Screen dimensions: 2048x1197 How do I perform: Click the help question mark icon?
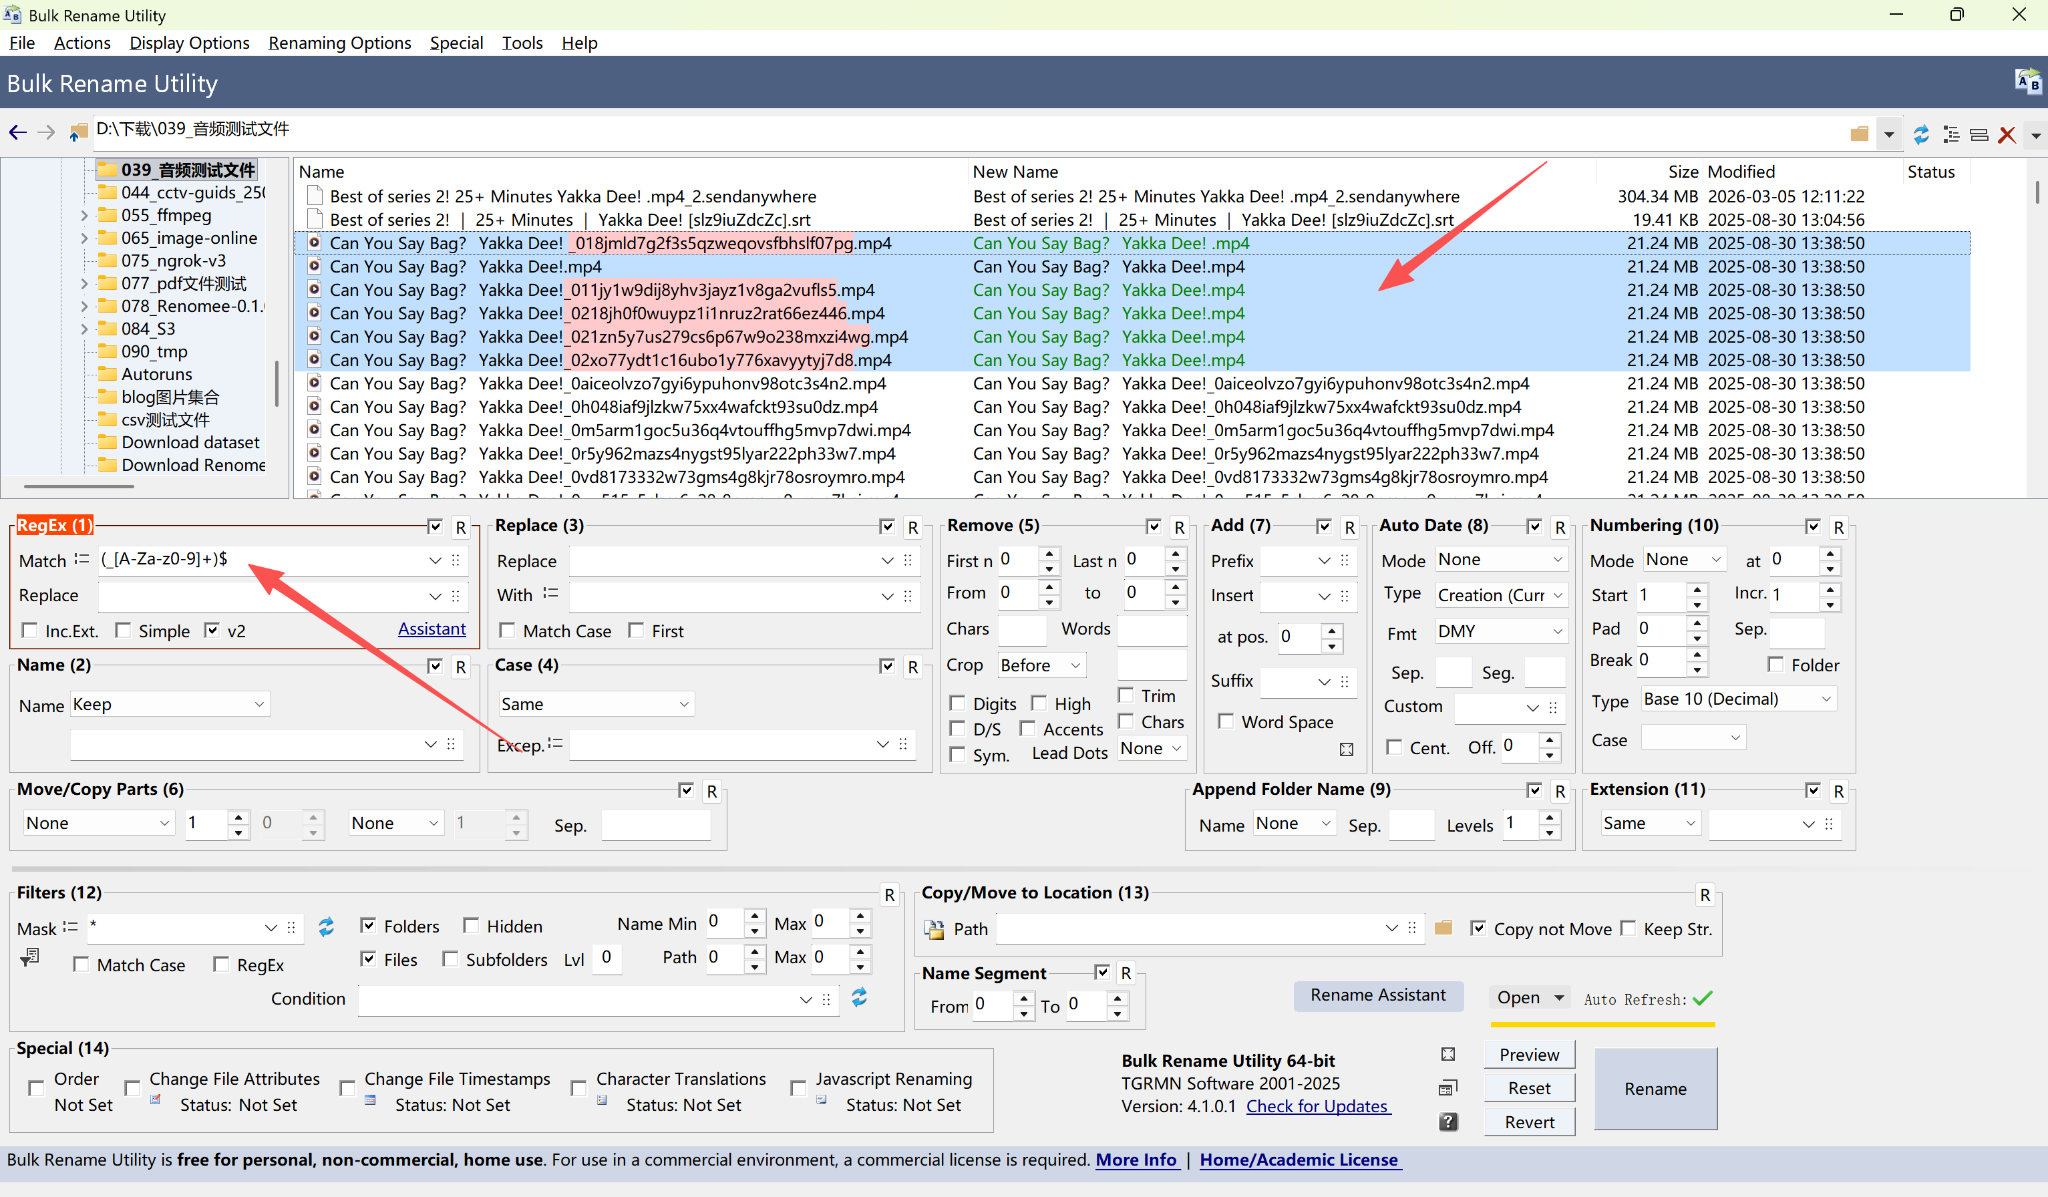[x=1448, y=1122]
